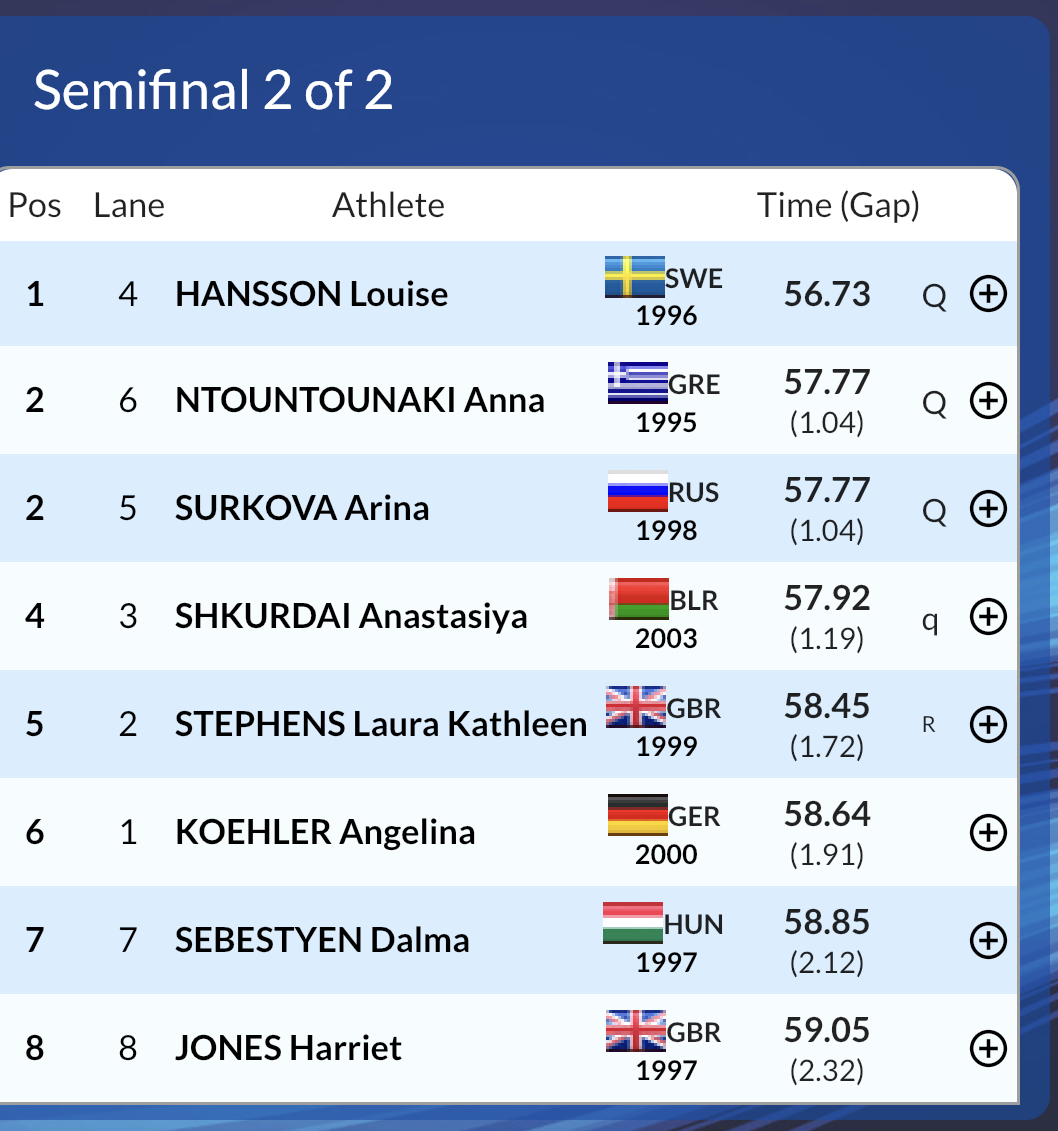The width and height of the screenshot is (1058, 1131).
Task: Click the Germany flag icon
Action: [x=638, y=815]
